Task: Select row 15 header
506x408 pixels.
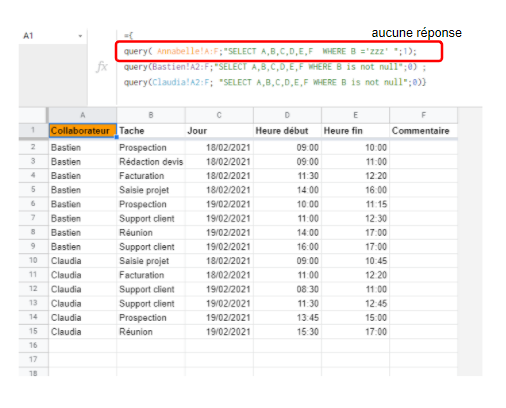Action: point(33,331)
